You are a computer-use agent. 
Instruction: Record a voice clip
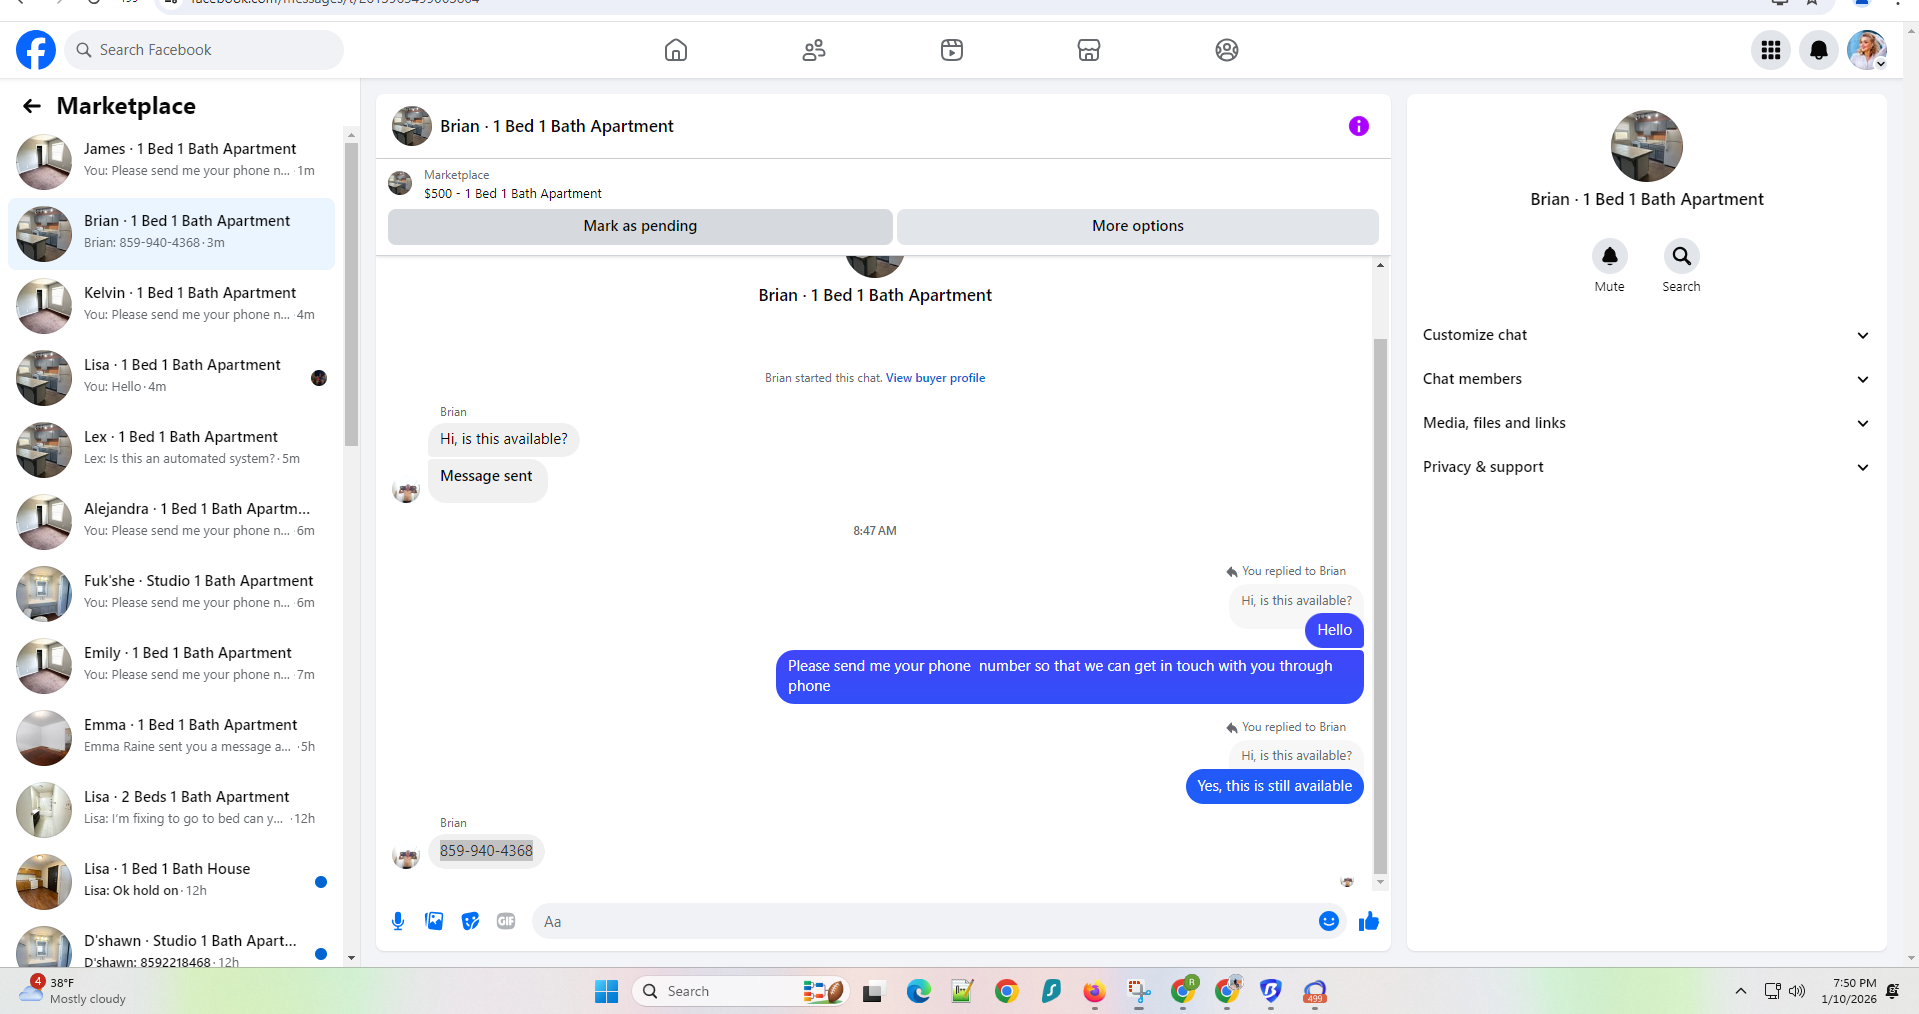pos(398,921)
